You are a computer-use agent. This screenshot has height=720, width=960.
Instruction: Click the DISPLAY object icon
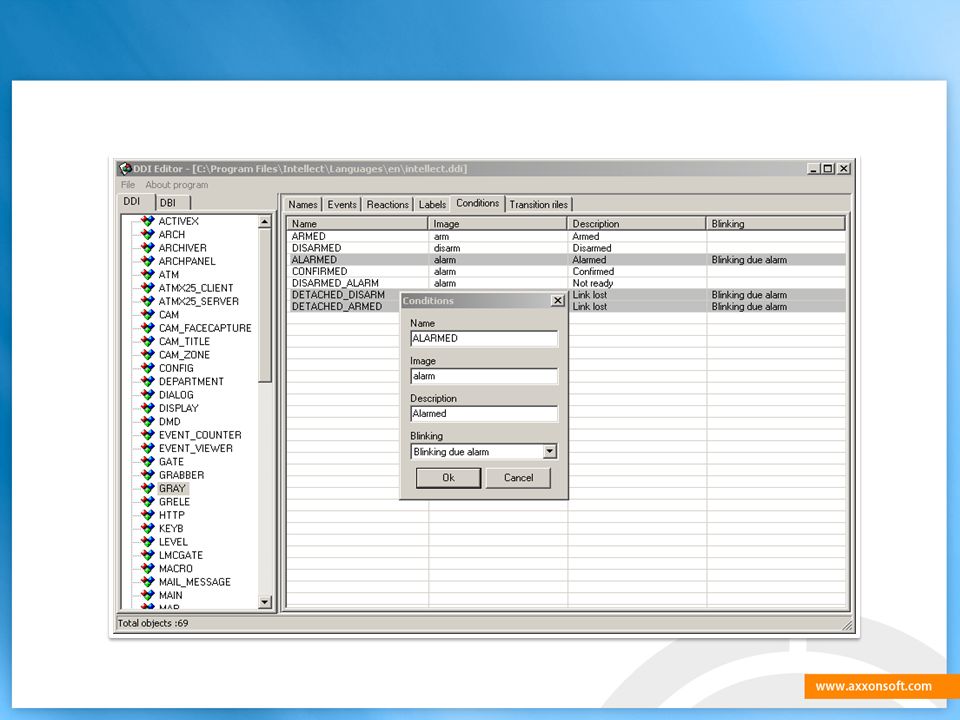pos(148,408)
